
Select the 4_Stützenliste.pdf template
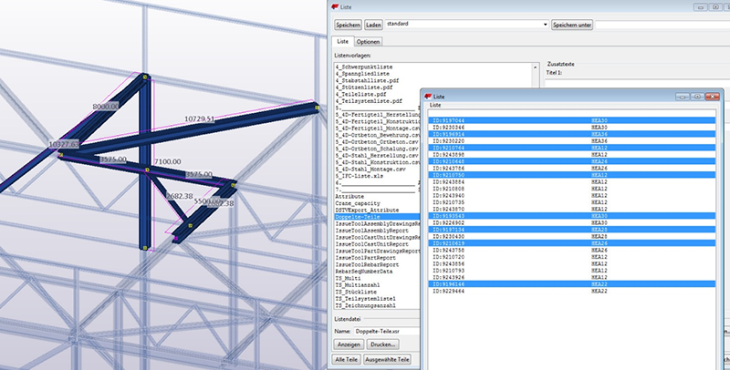(x=364, y=87)
